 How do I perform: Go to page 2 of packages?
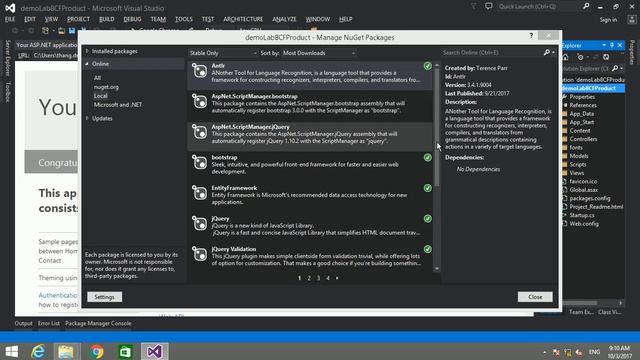pos(309,278)
